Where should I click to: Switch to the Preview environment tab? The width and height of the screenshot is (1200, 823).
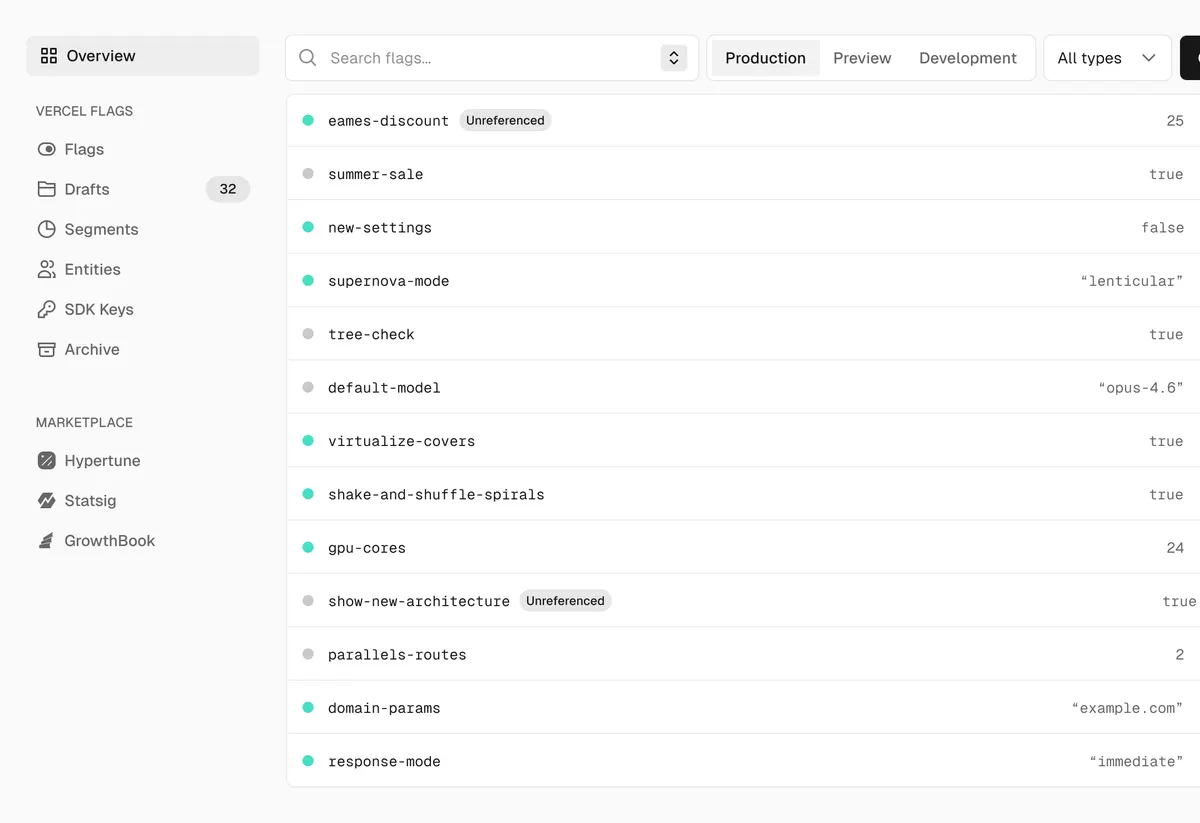coord(862,58)
